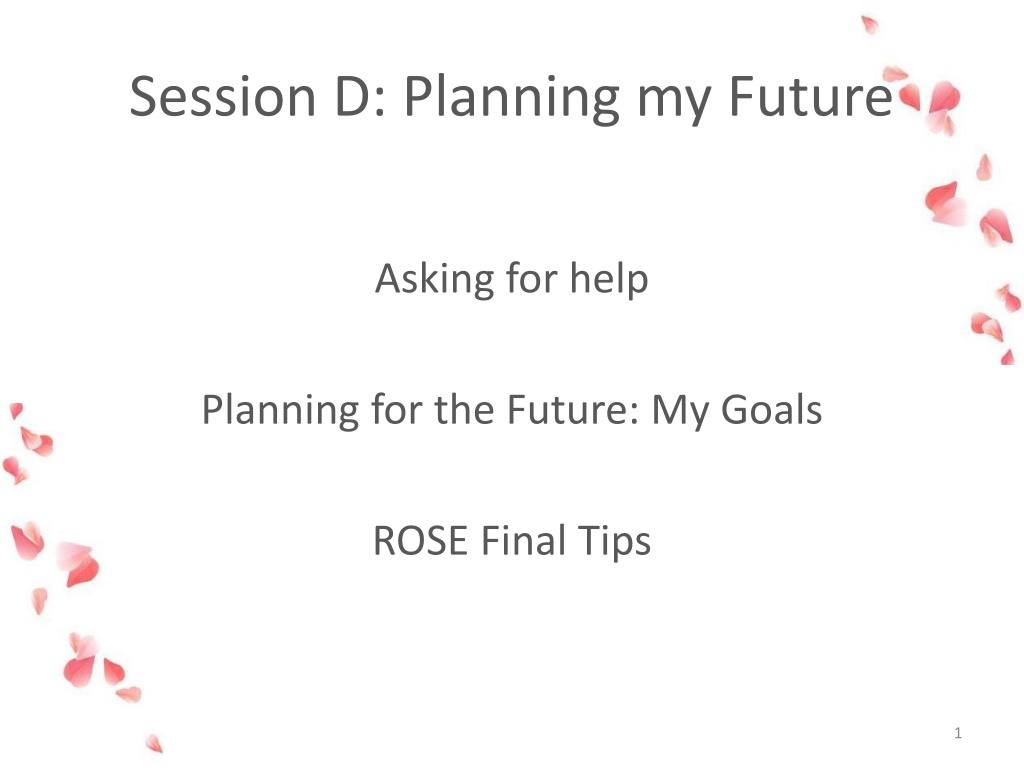Click the word "Session" in the title

click(x=223, y=97)
